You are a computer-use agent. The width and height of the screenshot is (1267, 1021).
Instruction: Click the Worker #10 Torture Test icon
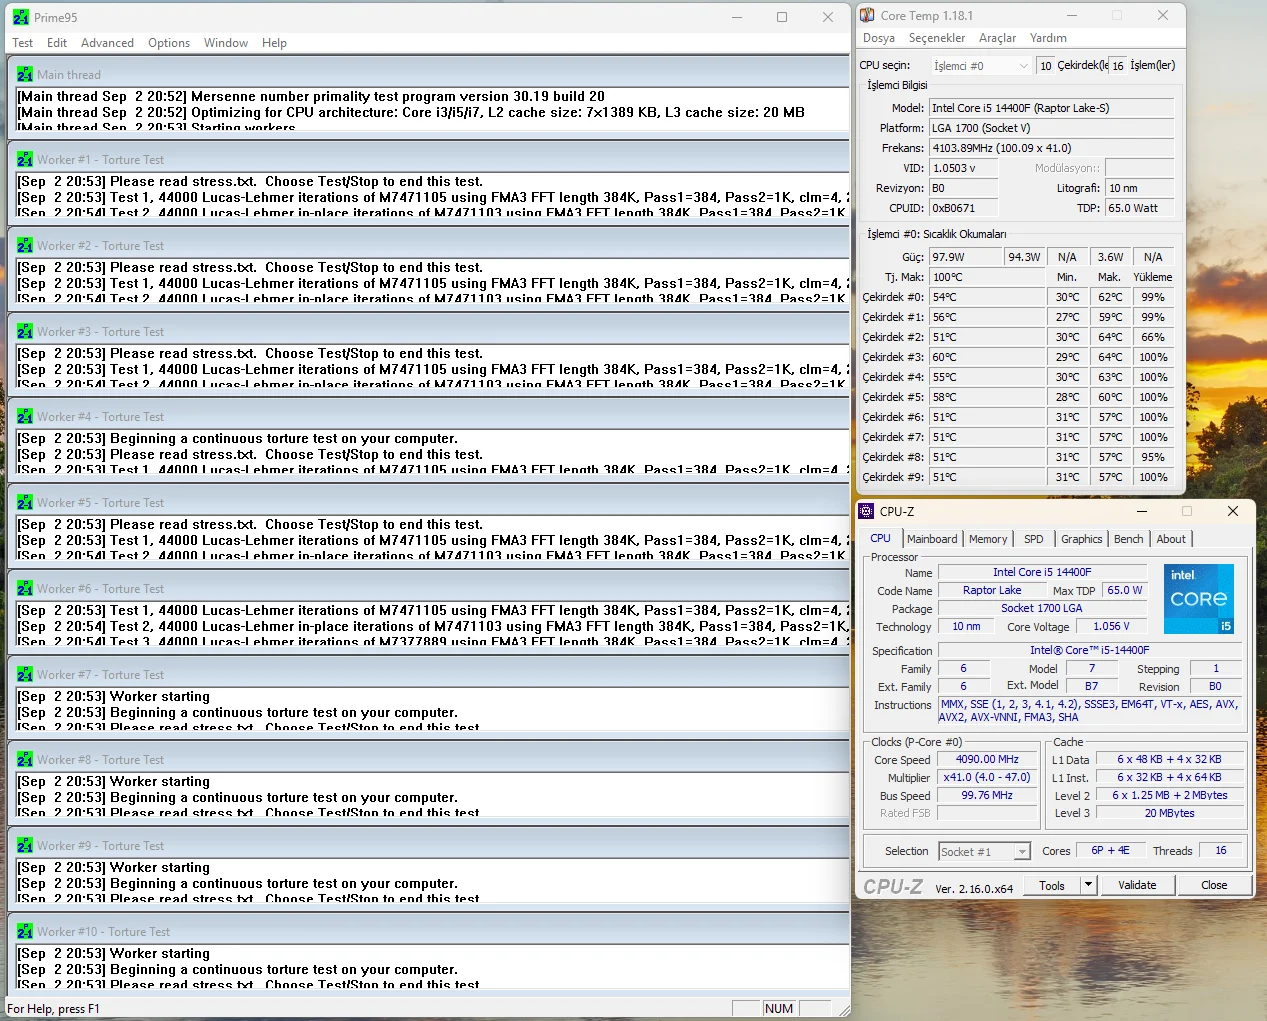pos(25,932)
